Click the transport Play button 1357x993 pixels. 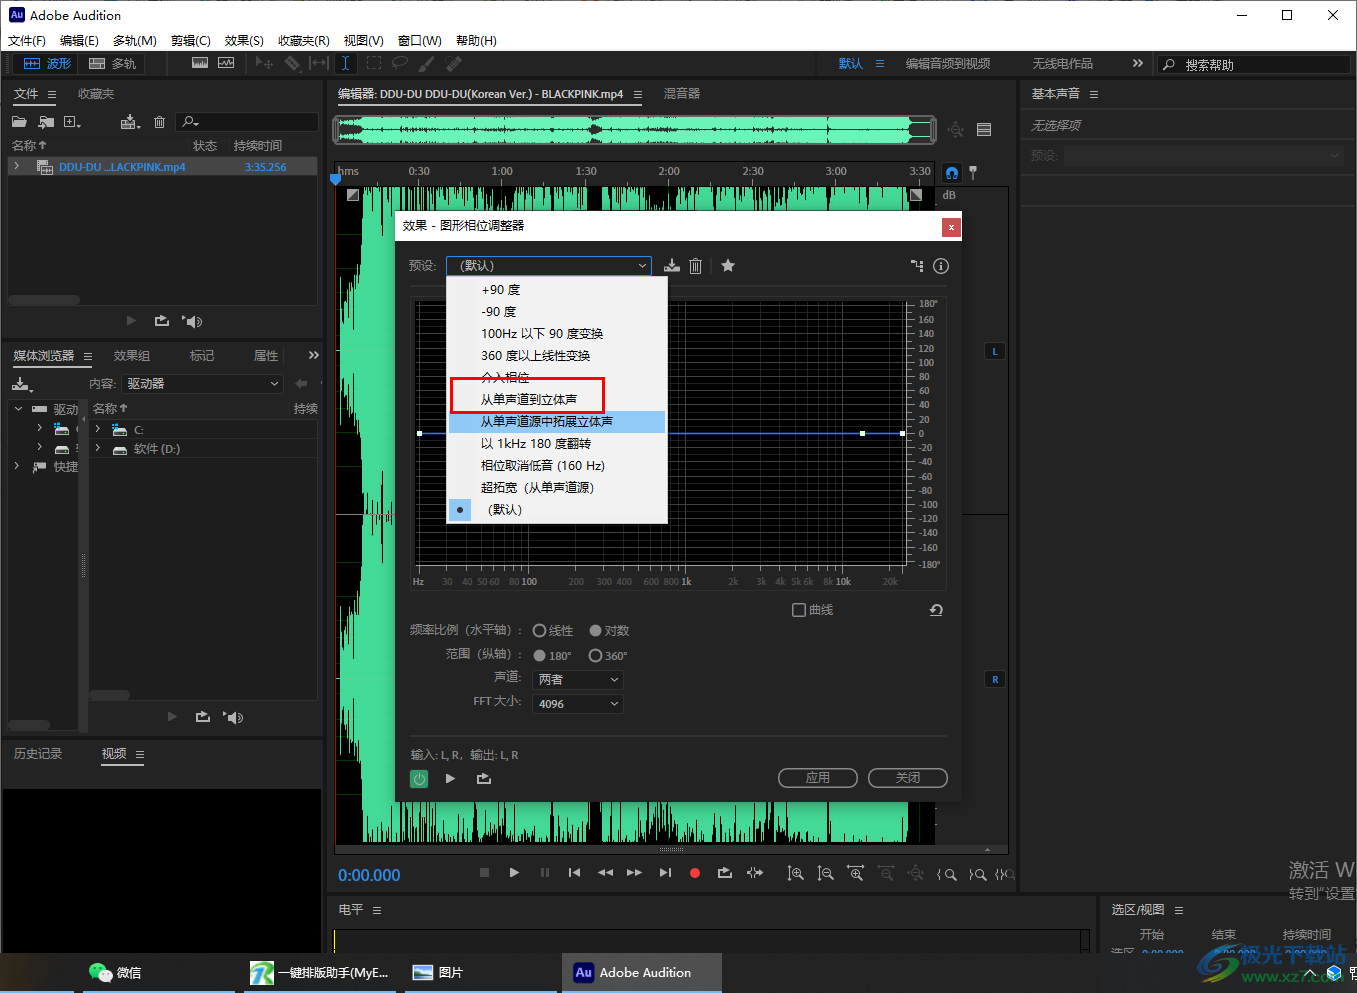(x=514, y=873)
